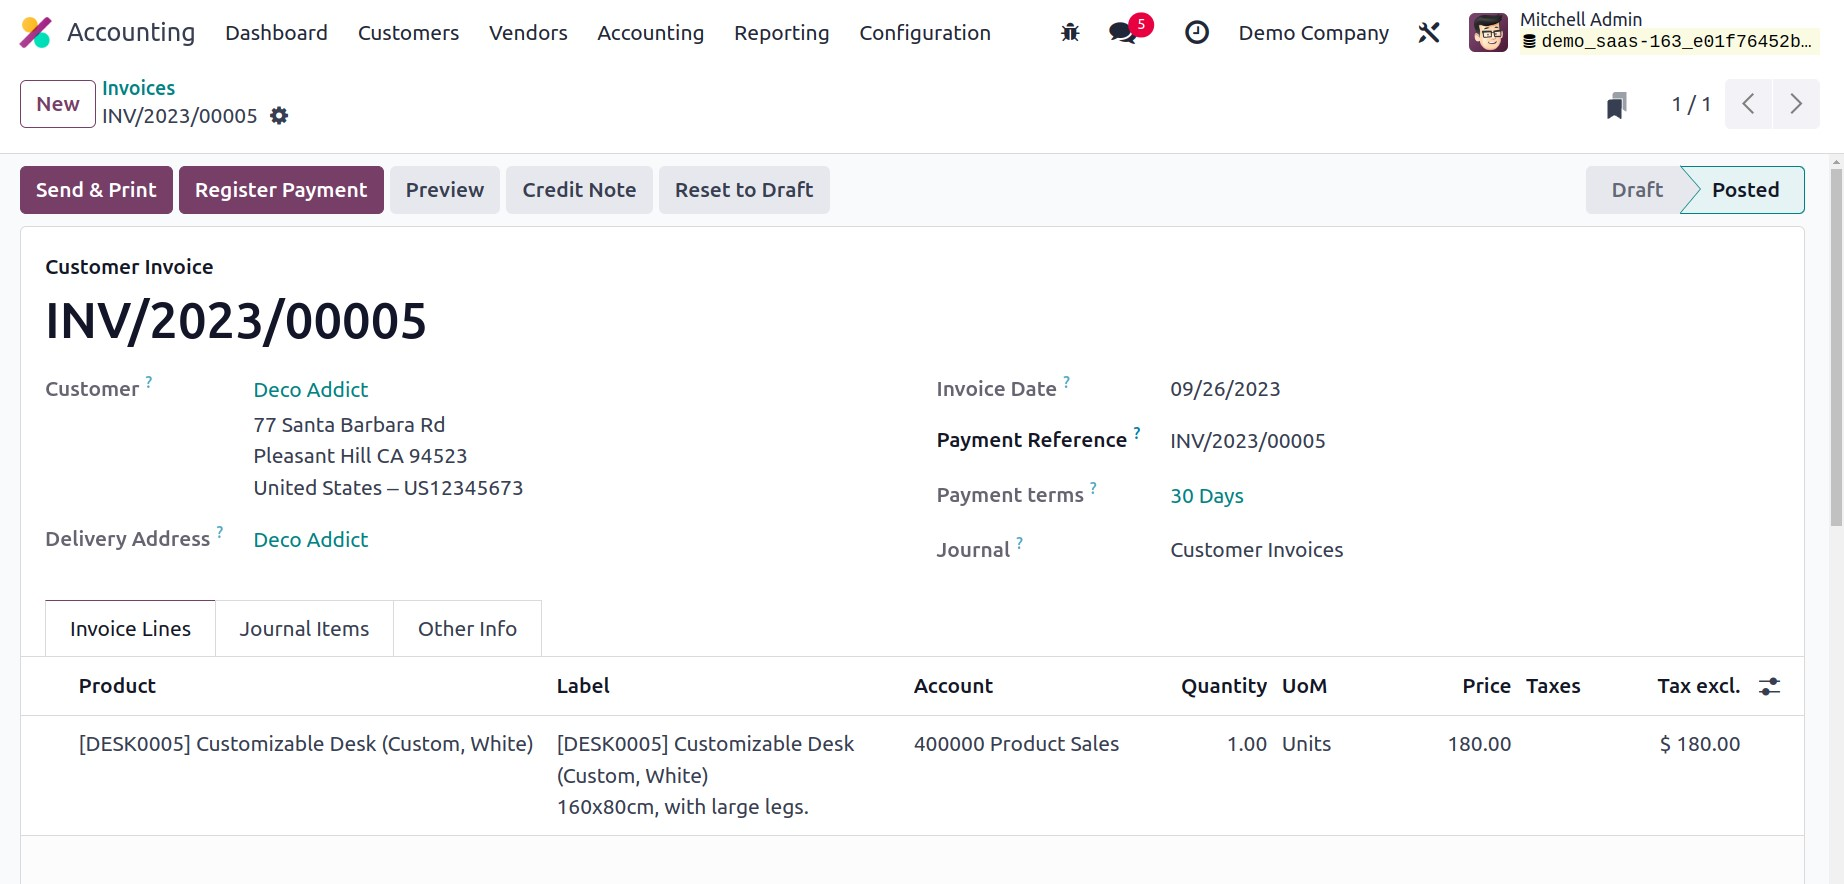The width and height of the screenshot is (1844, 884).
Task: Go to the next record arrow
Action: point(1796,104)
